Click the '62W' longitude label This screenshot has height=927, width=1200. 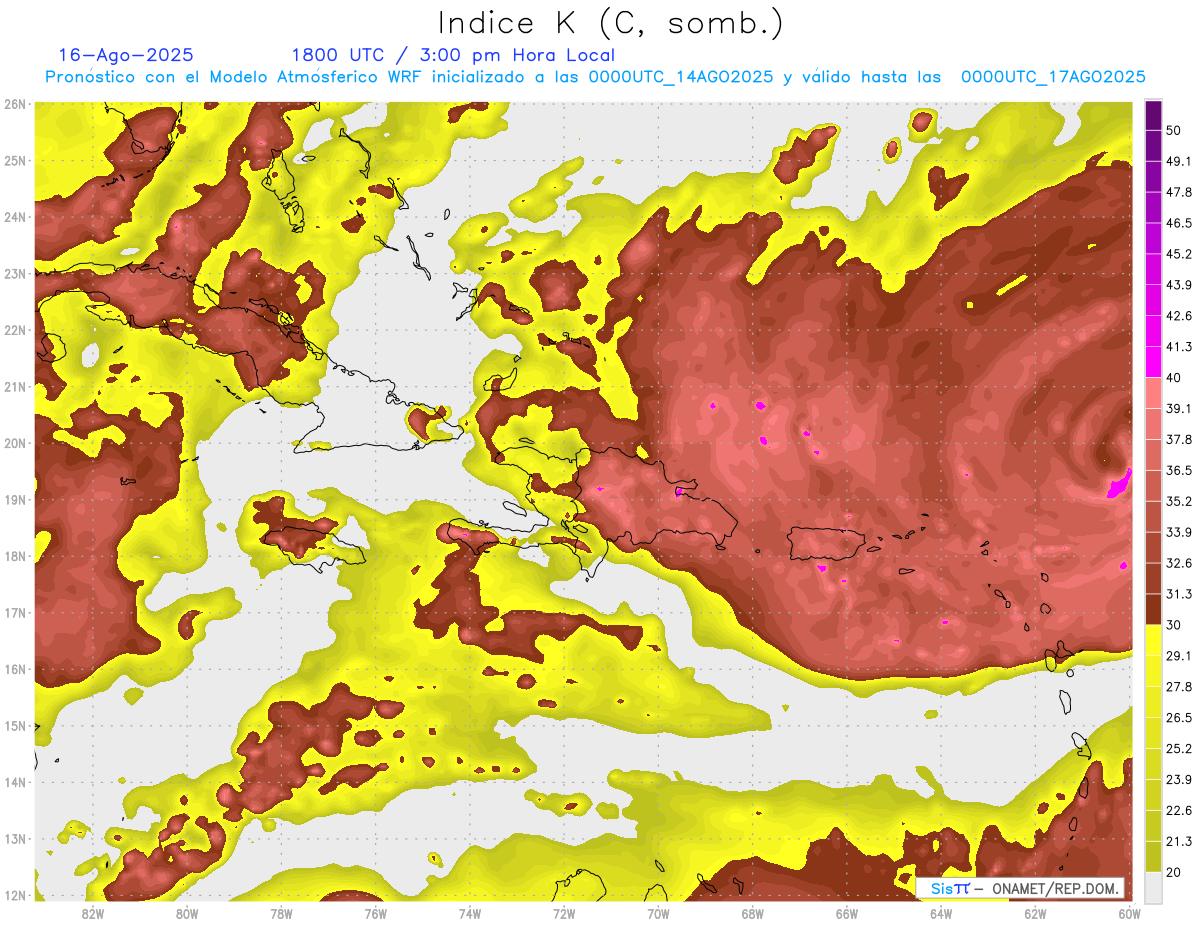(1035, 914)
